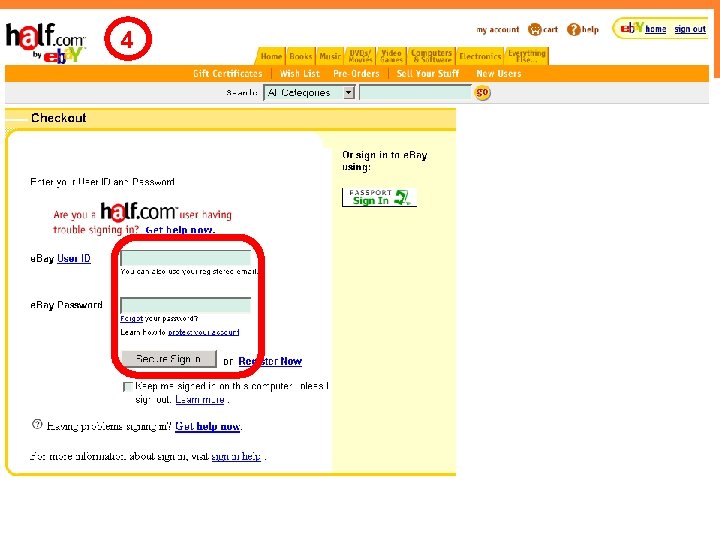This screenshot has width=720, height=540.
Task: Click the Forgot your password link
Action: click(x=131, y=319)
